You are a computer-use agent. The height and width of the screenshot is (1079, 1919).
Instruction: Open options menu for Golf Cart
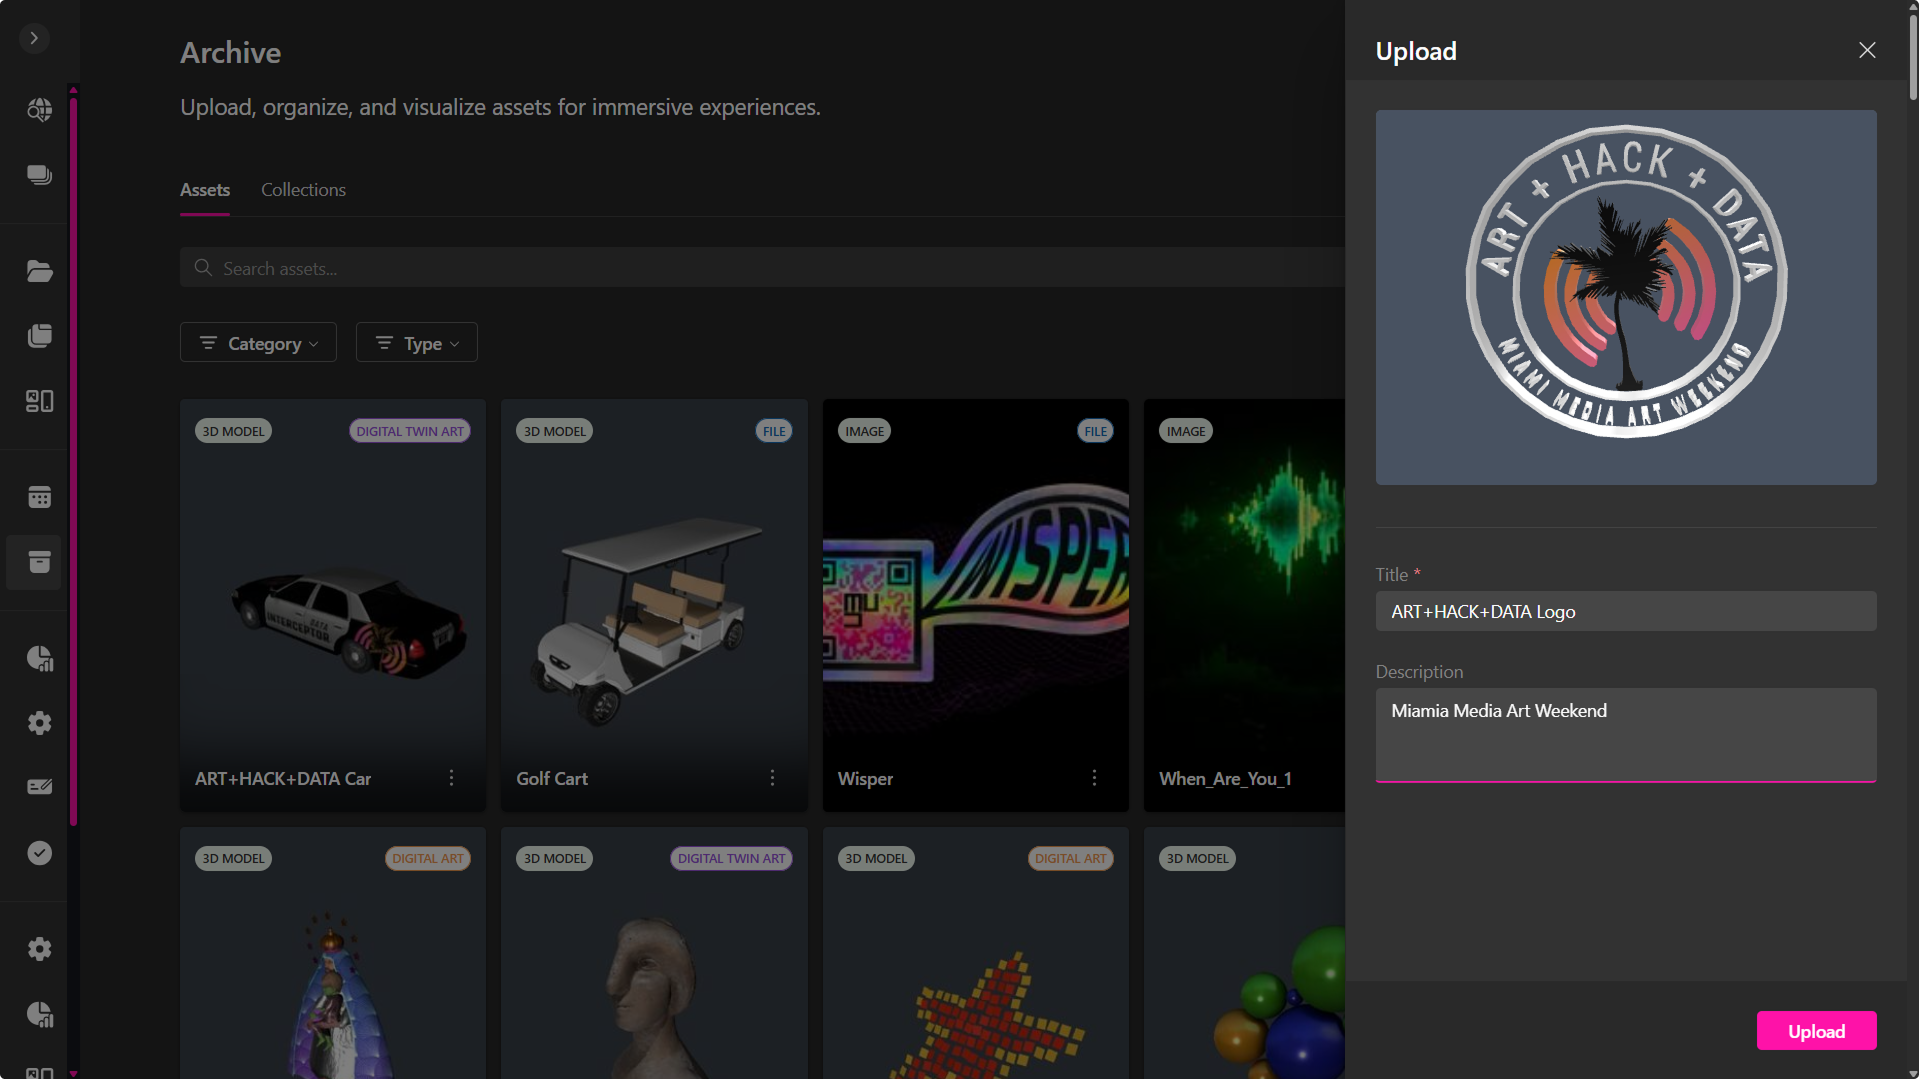[772, 778]
